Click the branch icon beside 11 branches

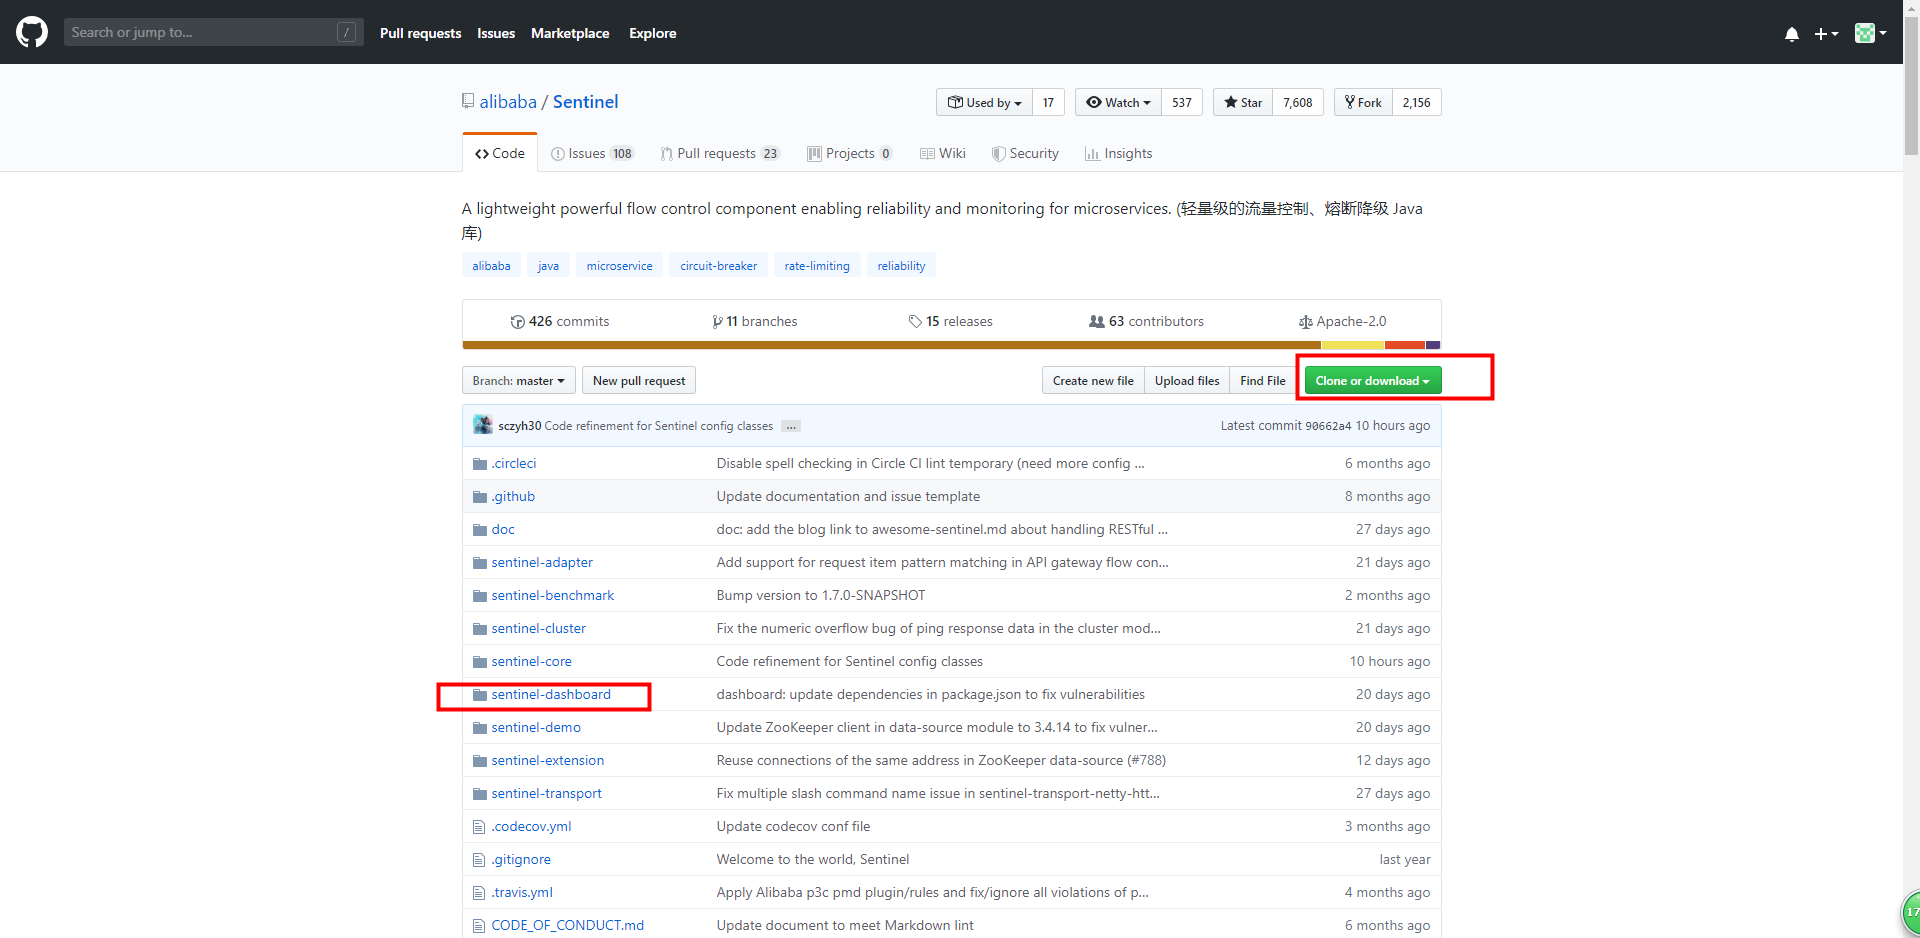pos(718,321)
